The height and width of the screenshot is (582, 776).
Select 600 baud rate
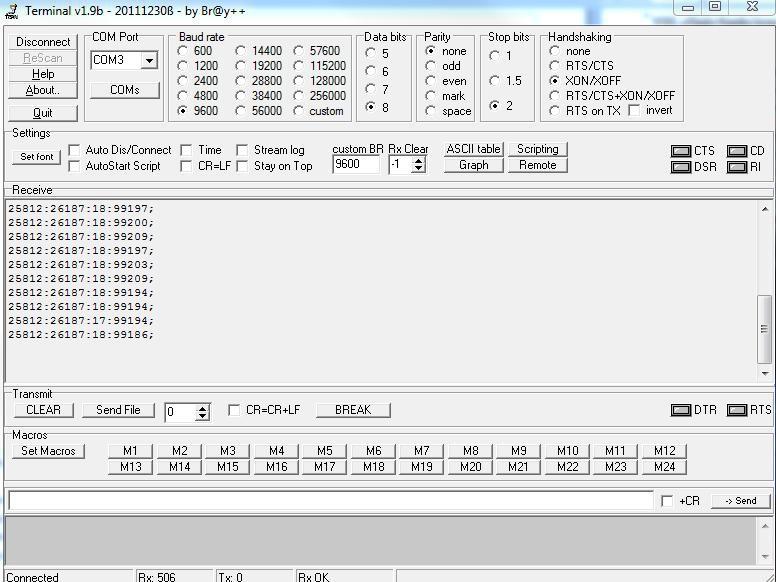point(183,51)
